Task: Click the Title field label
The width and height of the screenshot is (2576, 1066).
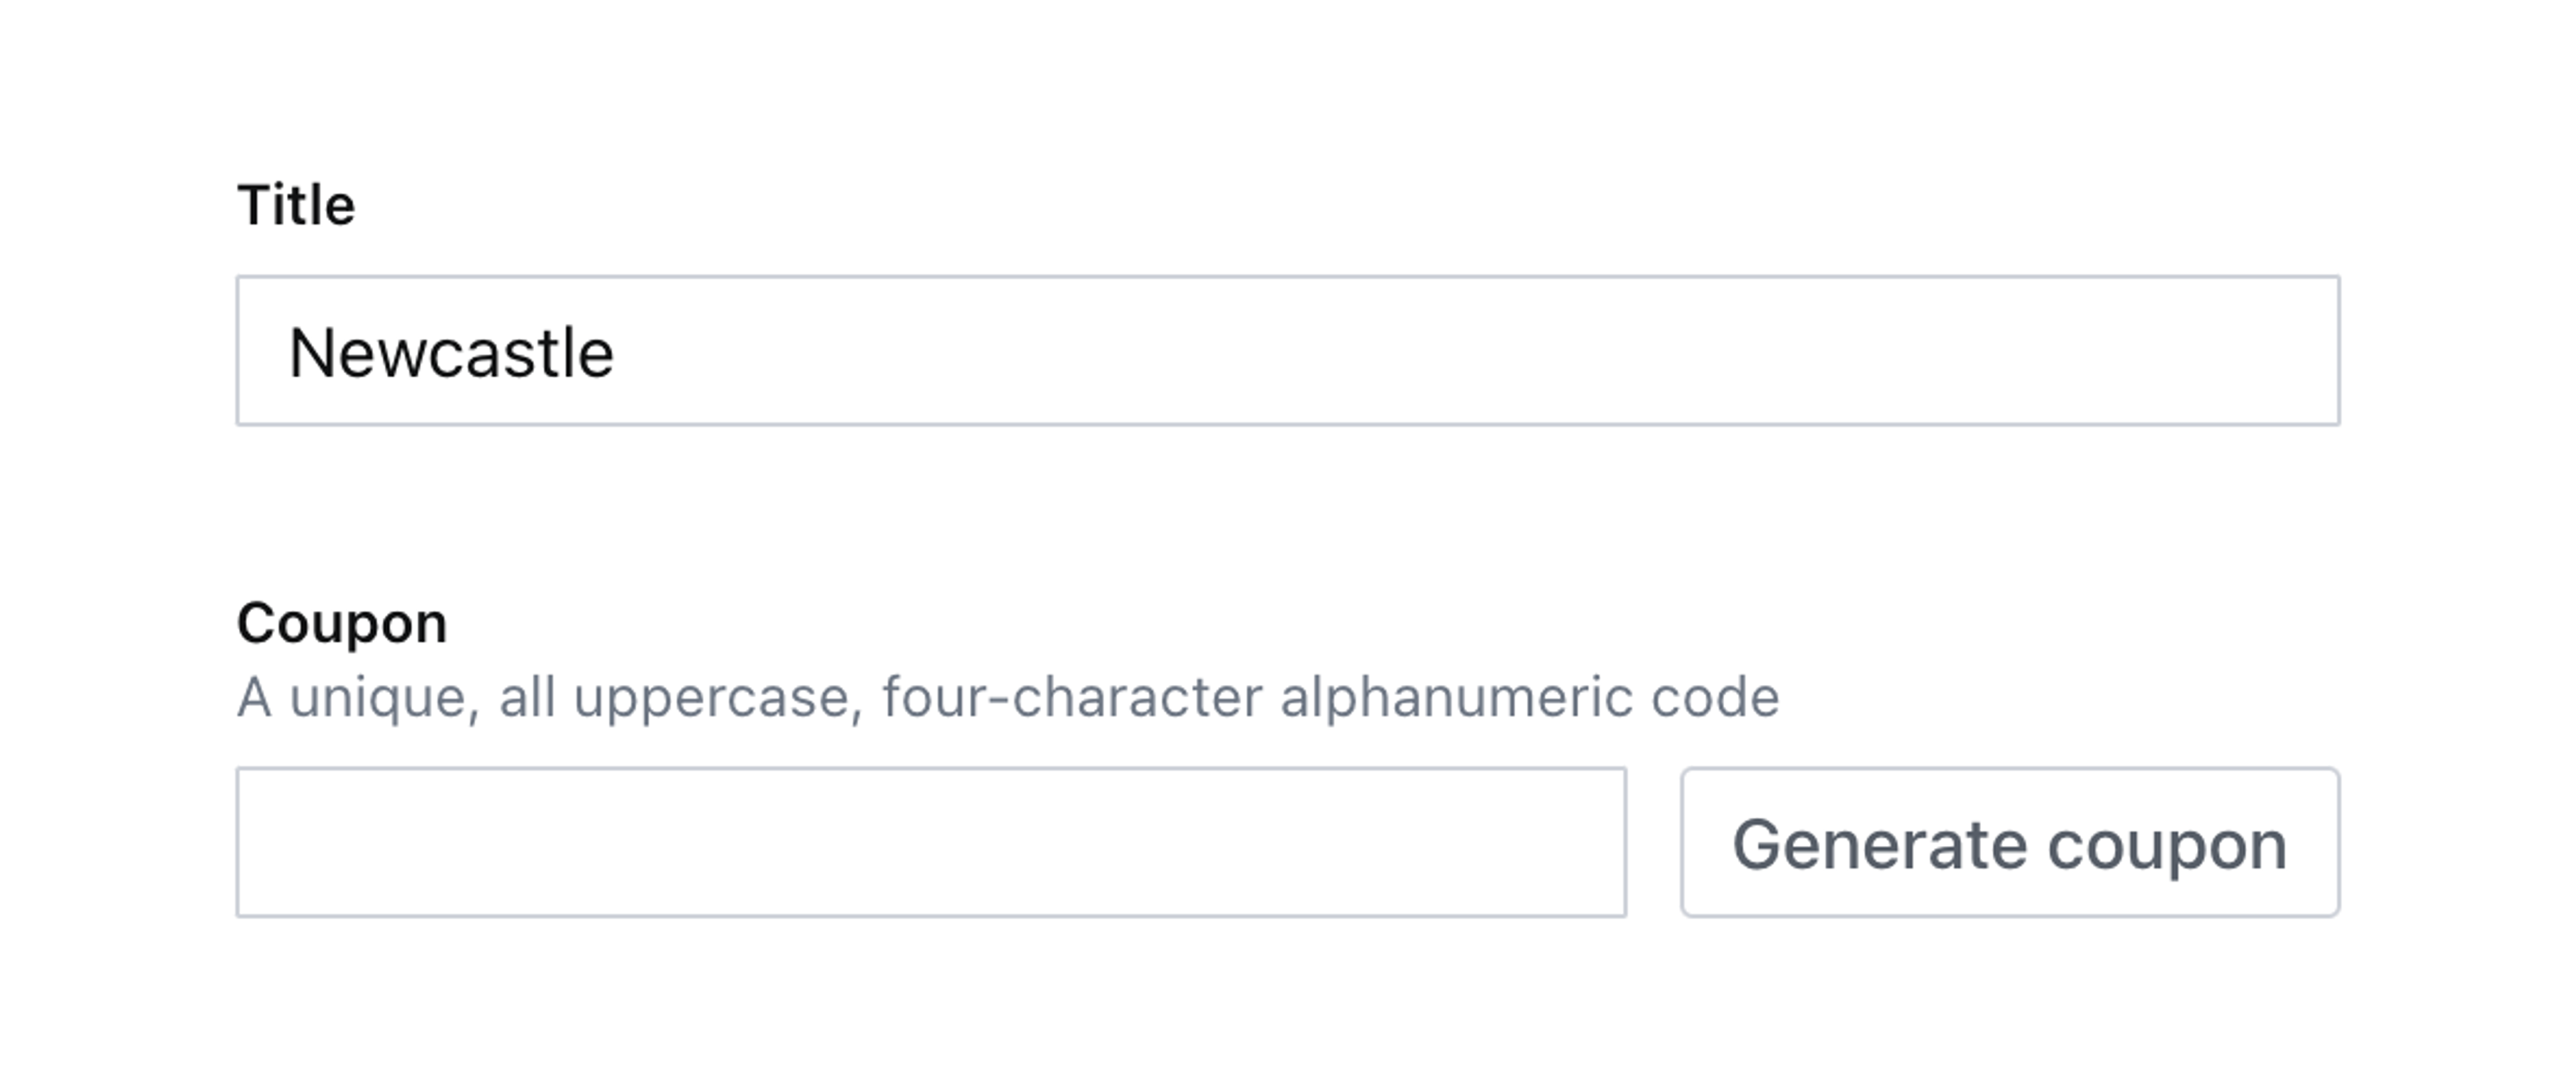Action: coord(296,206)
